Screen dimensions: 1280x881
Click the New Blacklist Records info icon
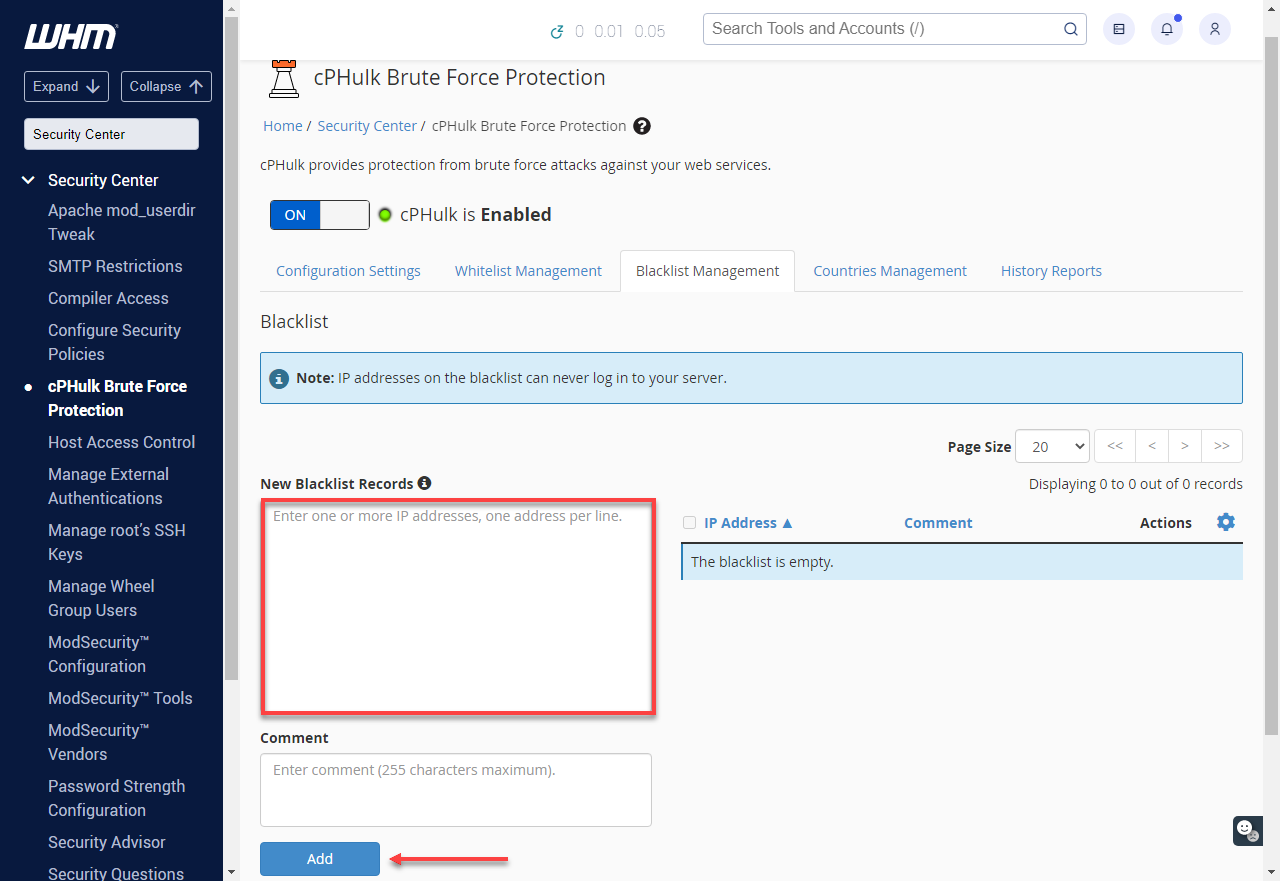click(425, 483)
